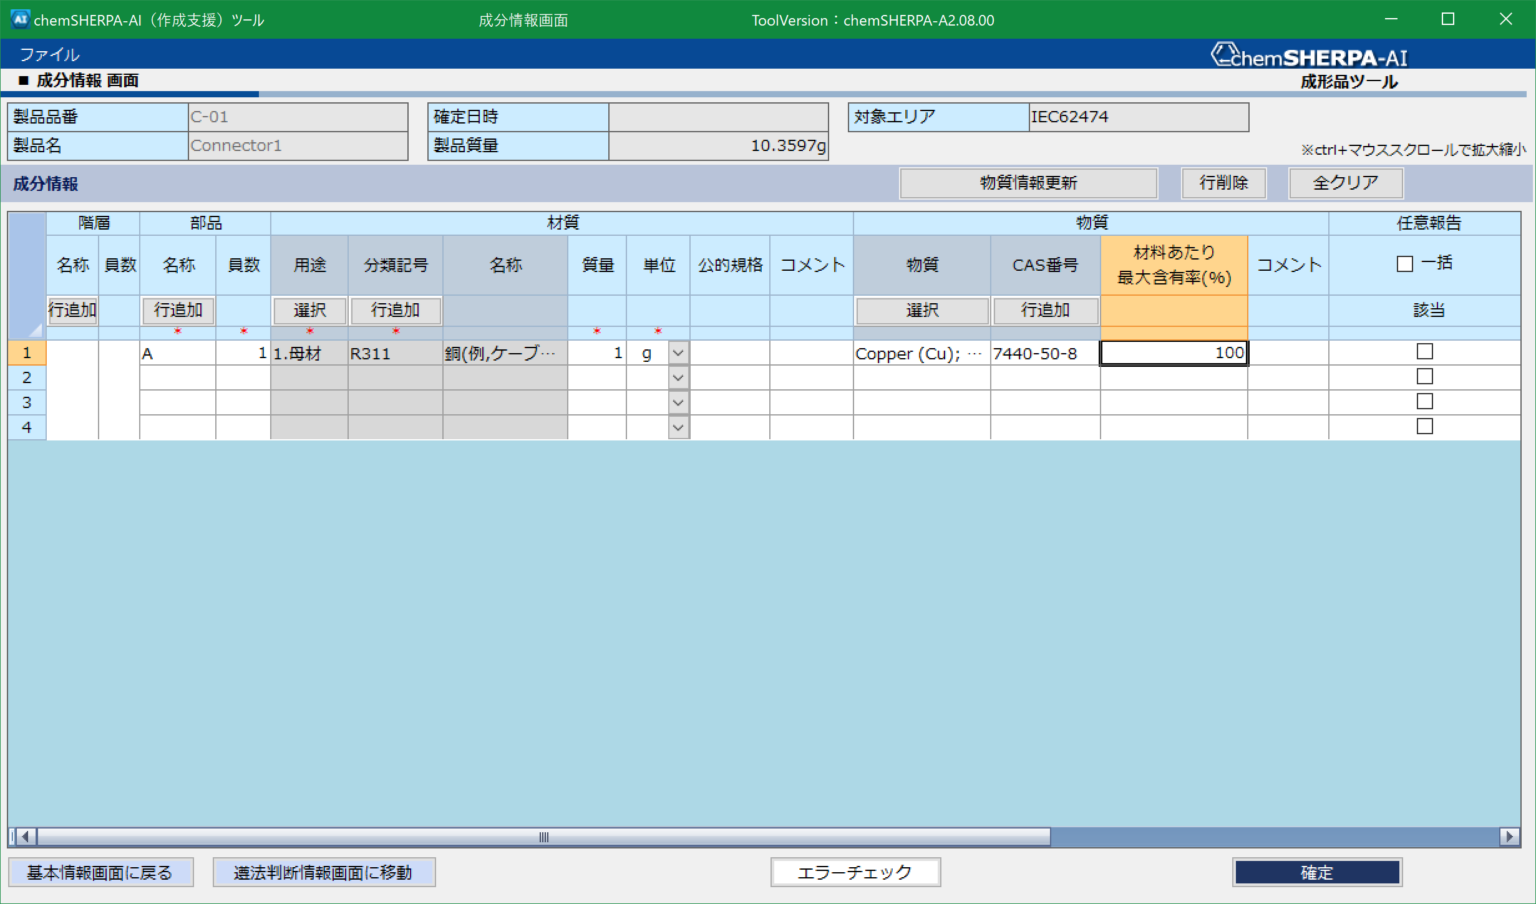Tick the 該当 checkbox in row 3
The height and width of the screenshot is (904, 1536).
pyautogui.click(x=1425, y=402)
